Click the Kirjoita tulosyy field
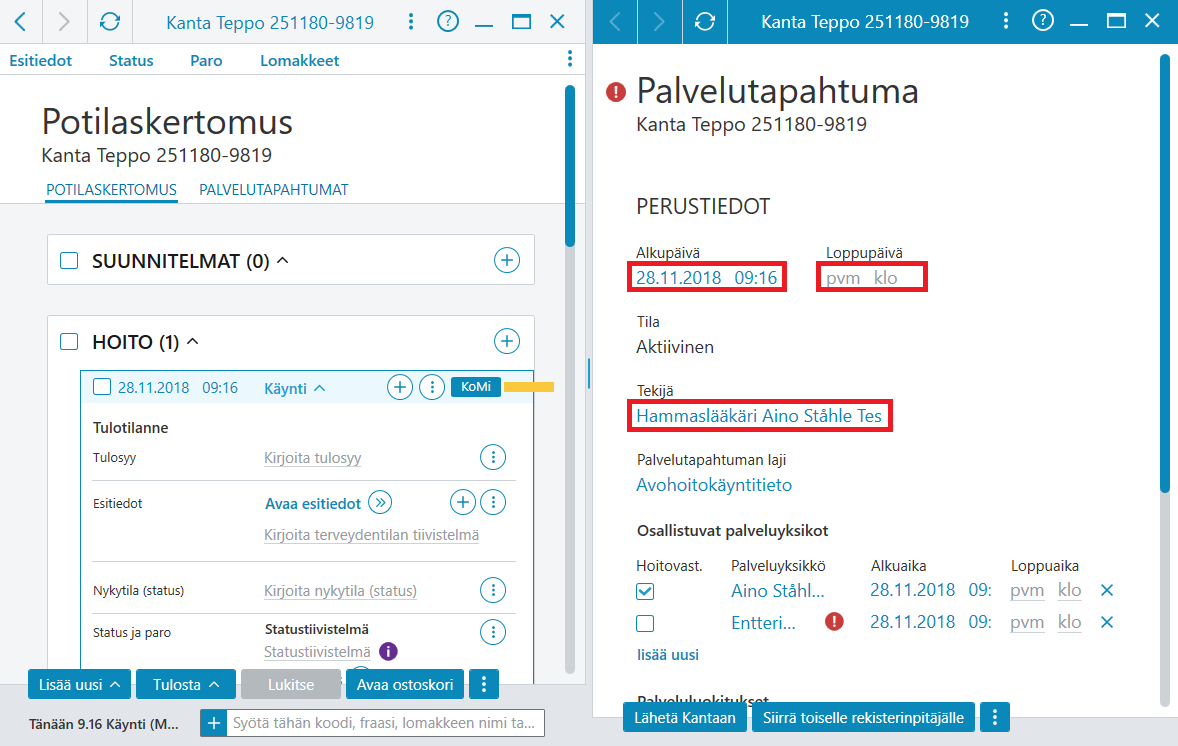The width and height of the screenshot is (1178, 746). [313, 458]
